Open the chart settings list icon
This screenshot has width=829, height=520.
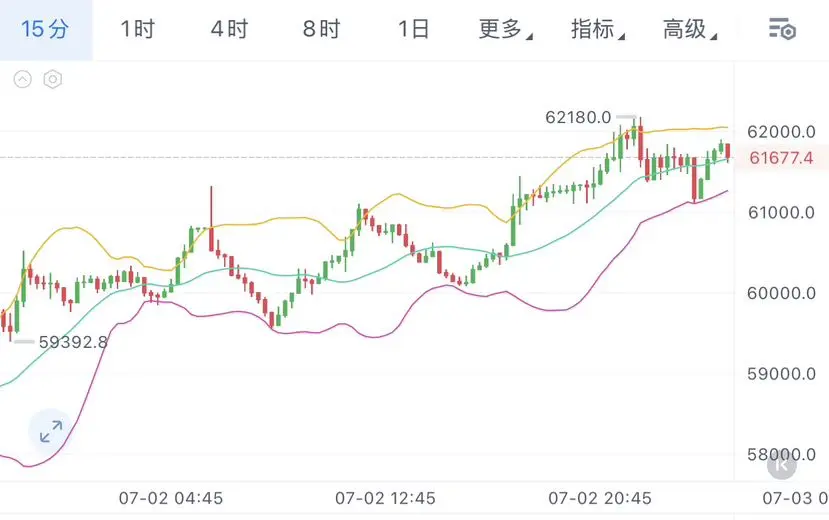coord(782,29)
